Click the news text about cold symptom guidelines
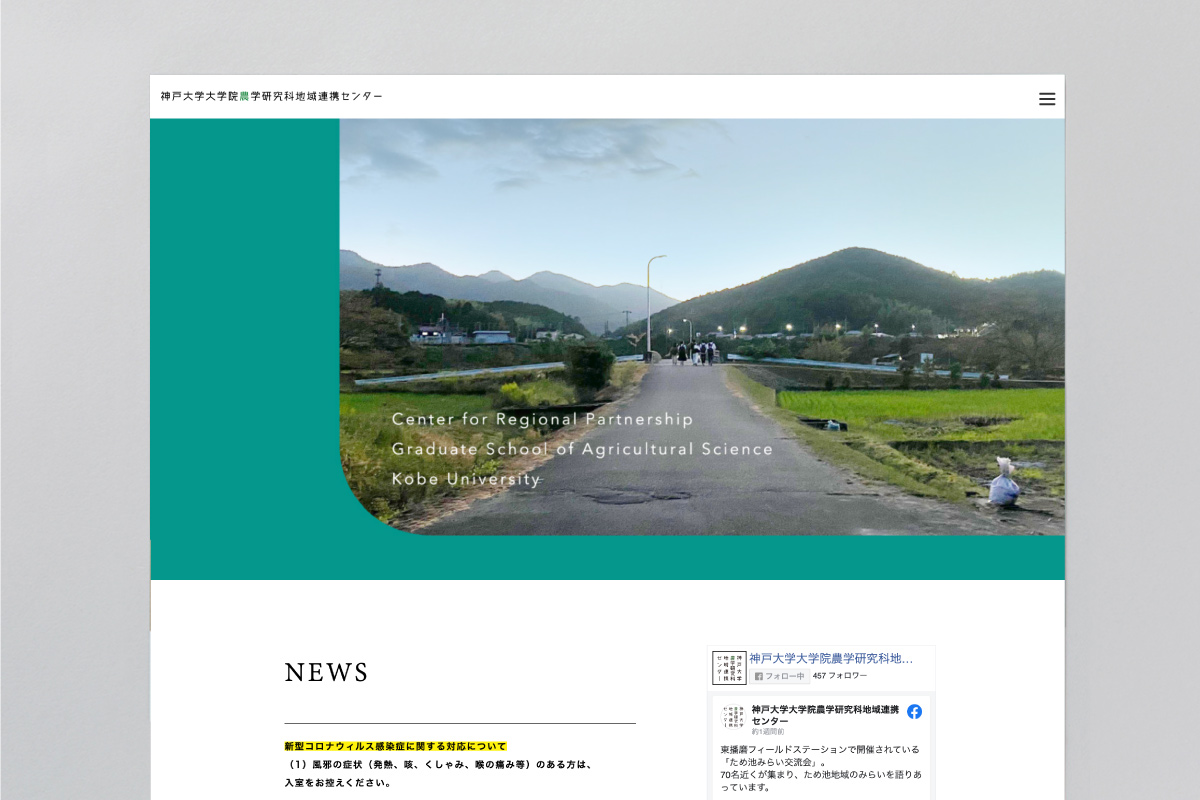This screenshot has height=800, width=1200. click(437, 766)
